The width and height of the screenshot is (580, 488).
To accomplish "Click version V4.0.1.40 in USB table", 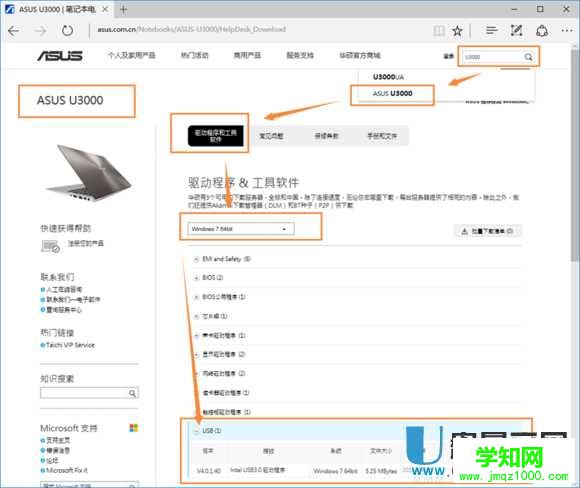I will [x=208, y=471].
